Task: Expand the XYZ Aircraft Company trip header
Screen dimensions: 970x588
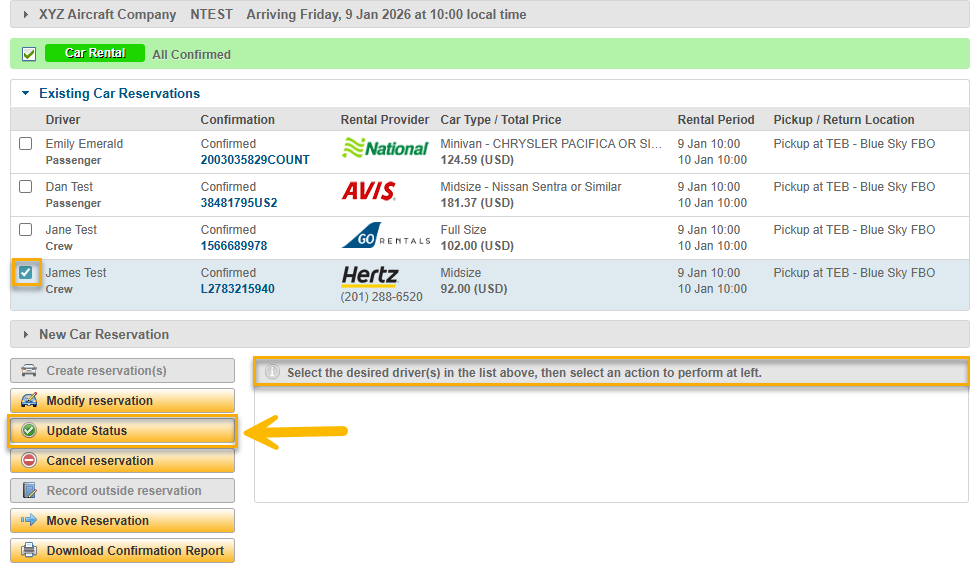Action: click(x=25, y=15)
